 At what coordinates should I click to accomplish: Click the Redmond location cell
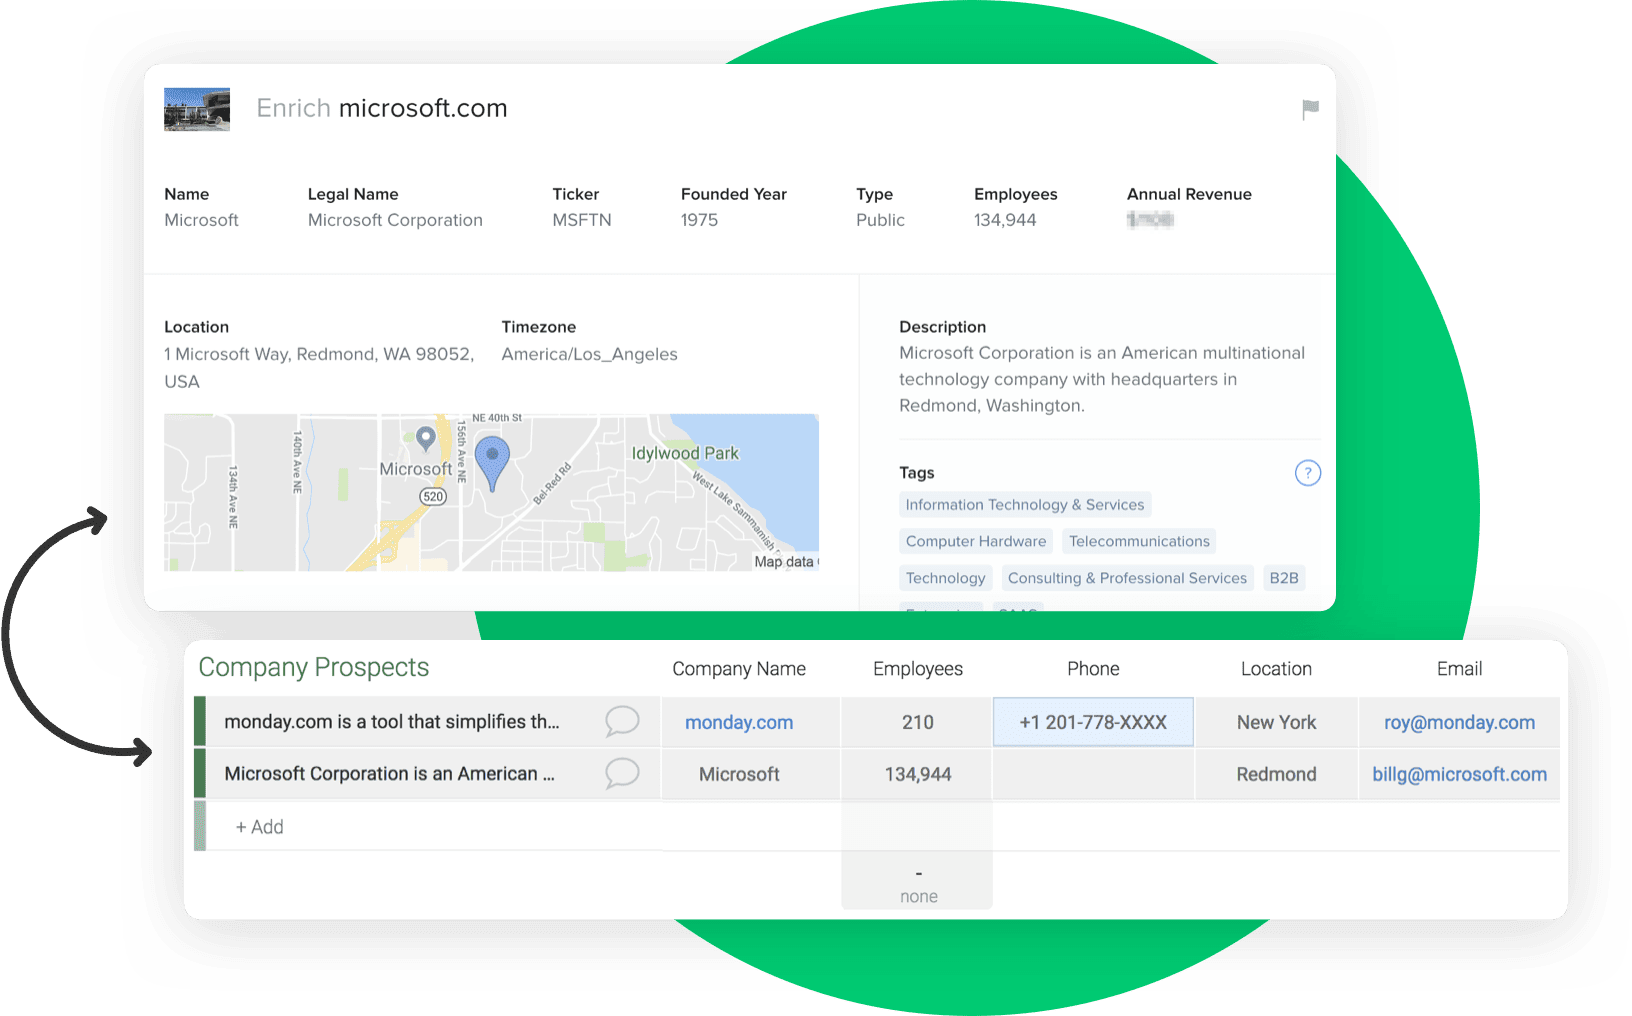1276,774
